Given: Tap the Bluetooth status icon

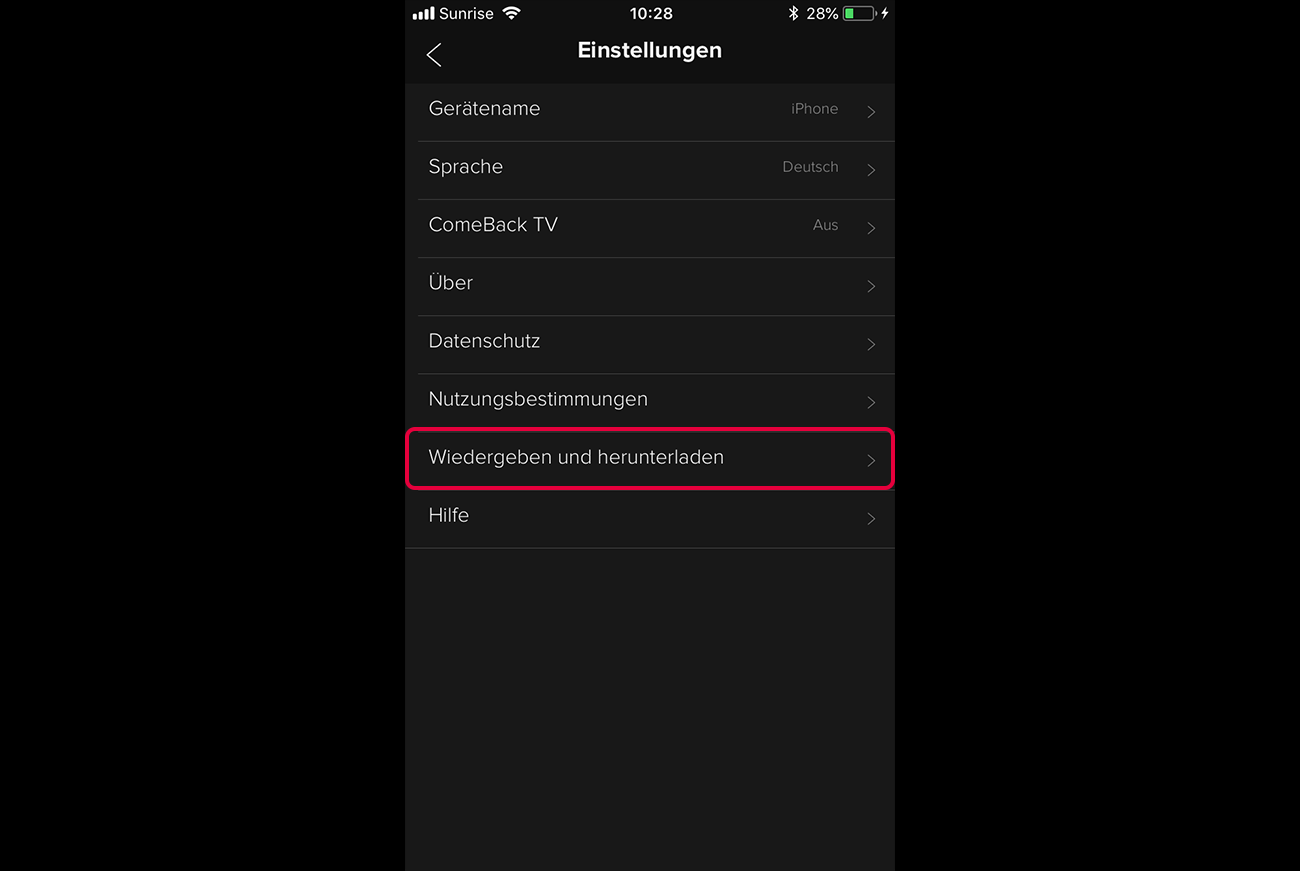Looking at the screenshot, I should pyautogui.click(x=794, y=13).
